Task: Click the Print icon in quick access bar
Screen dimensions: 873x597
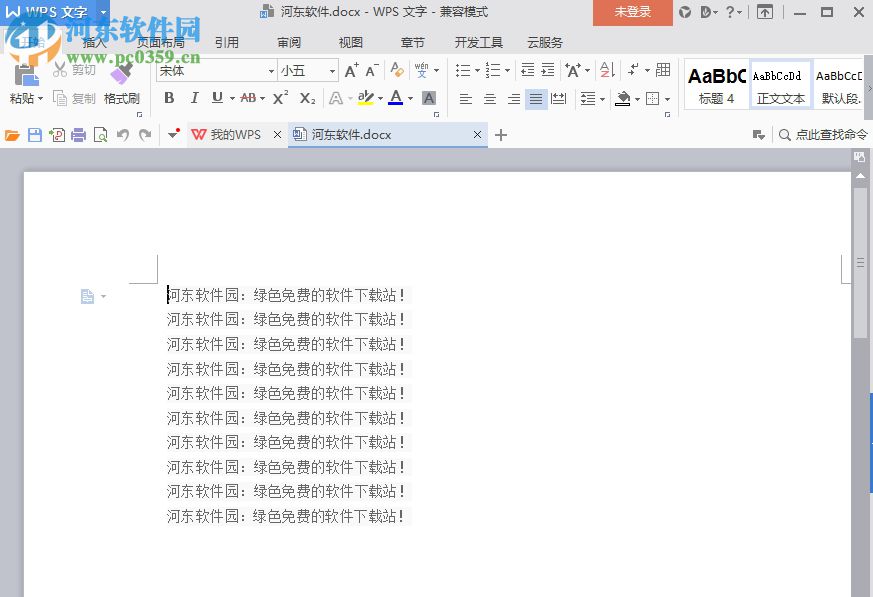Action: click(79, 134)
